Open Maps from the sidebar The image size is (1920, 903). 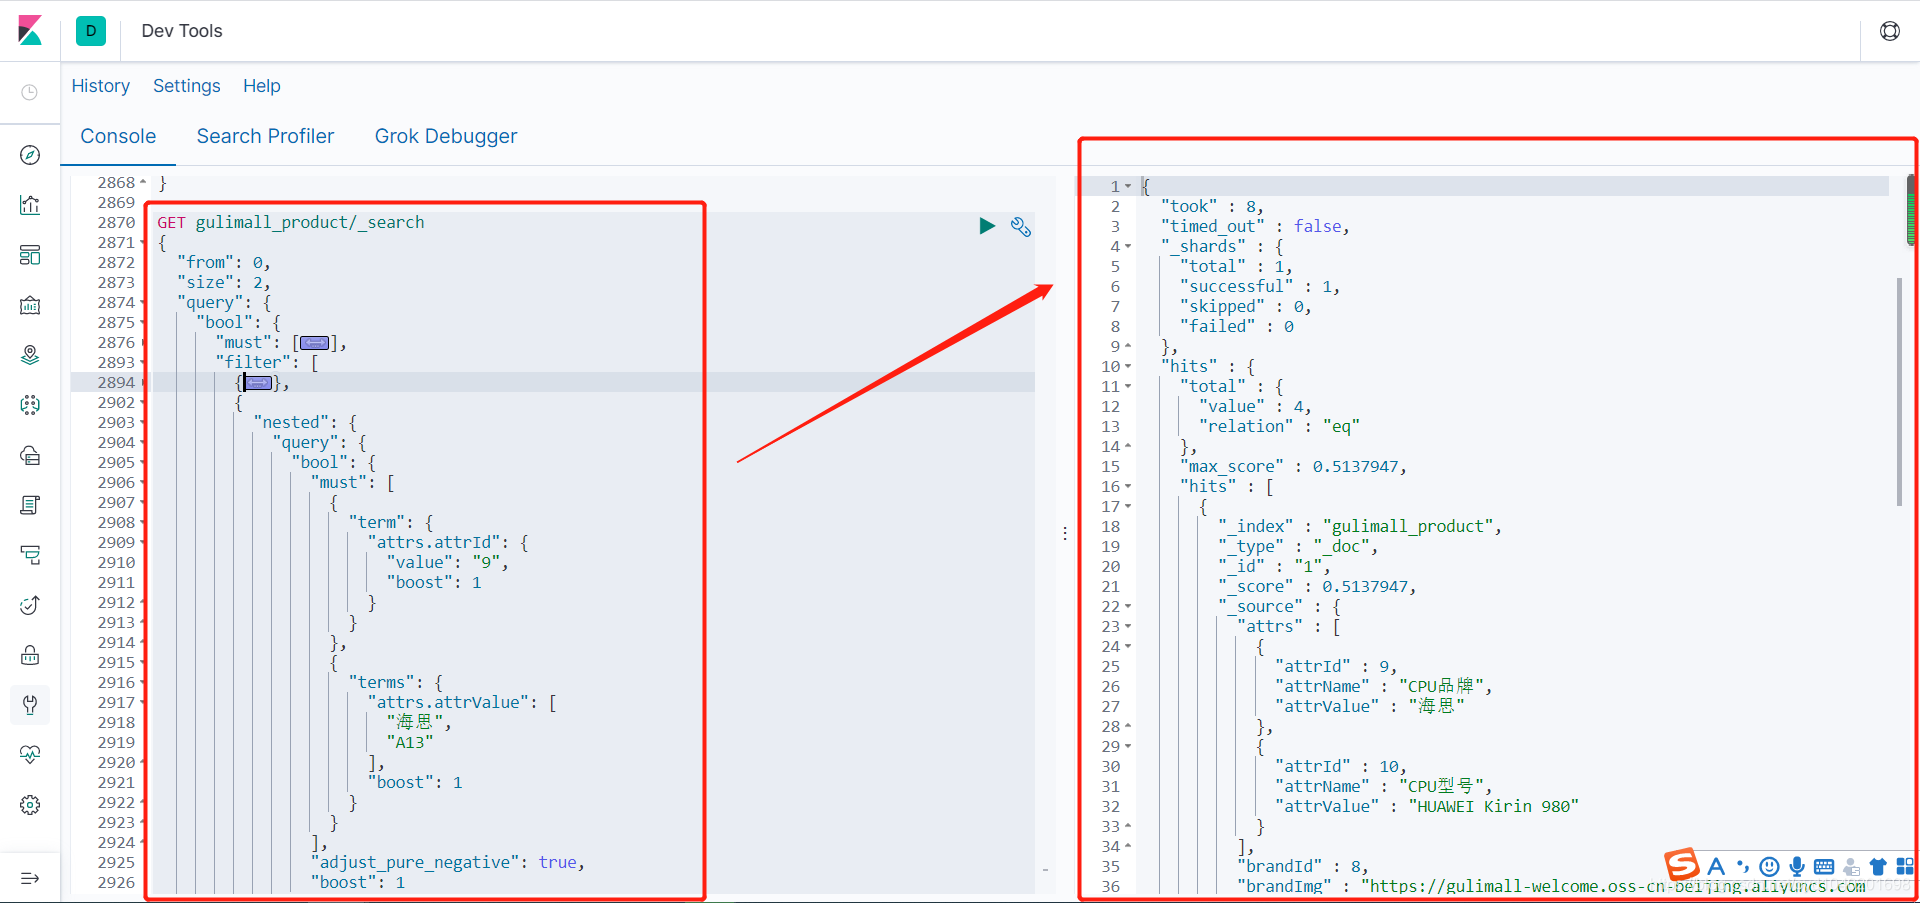(30, 355)
